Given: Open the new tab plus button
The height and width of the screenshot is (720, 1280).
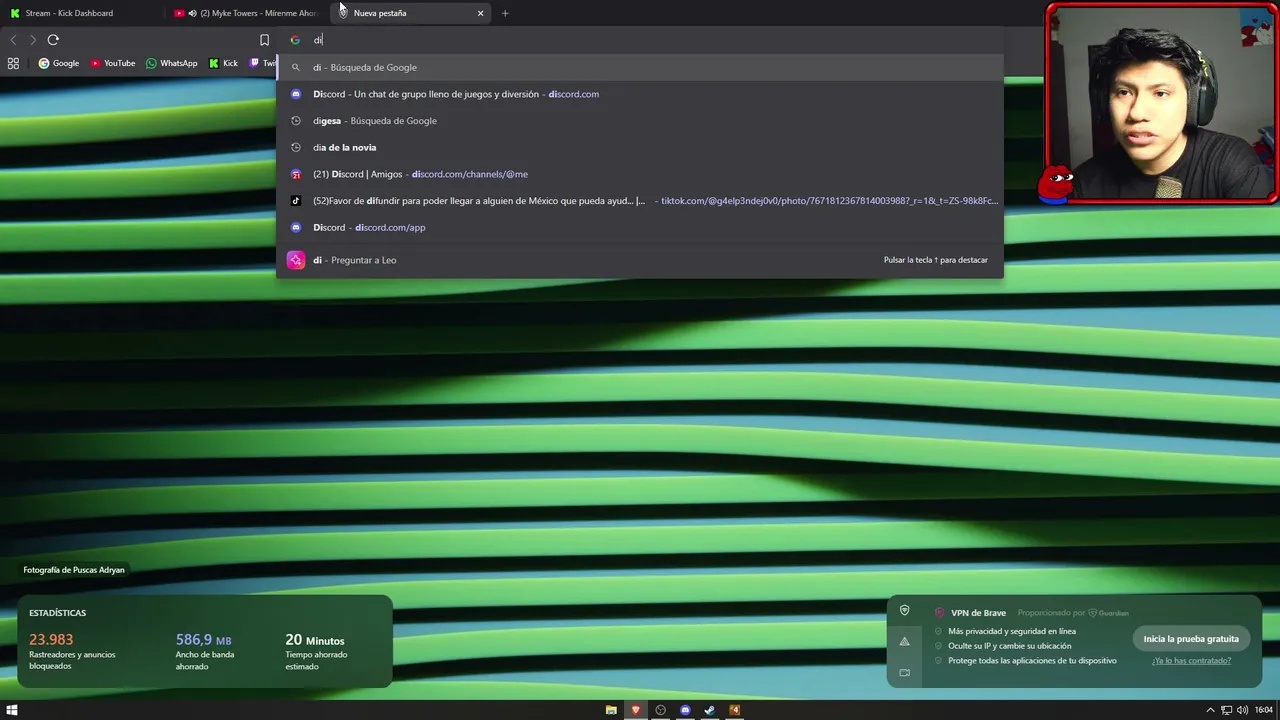Looking at the screenshot, I should pos(505,13).
